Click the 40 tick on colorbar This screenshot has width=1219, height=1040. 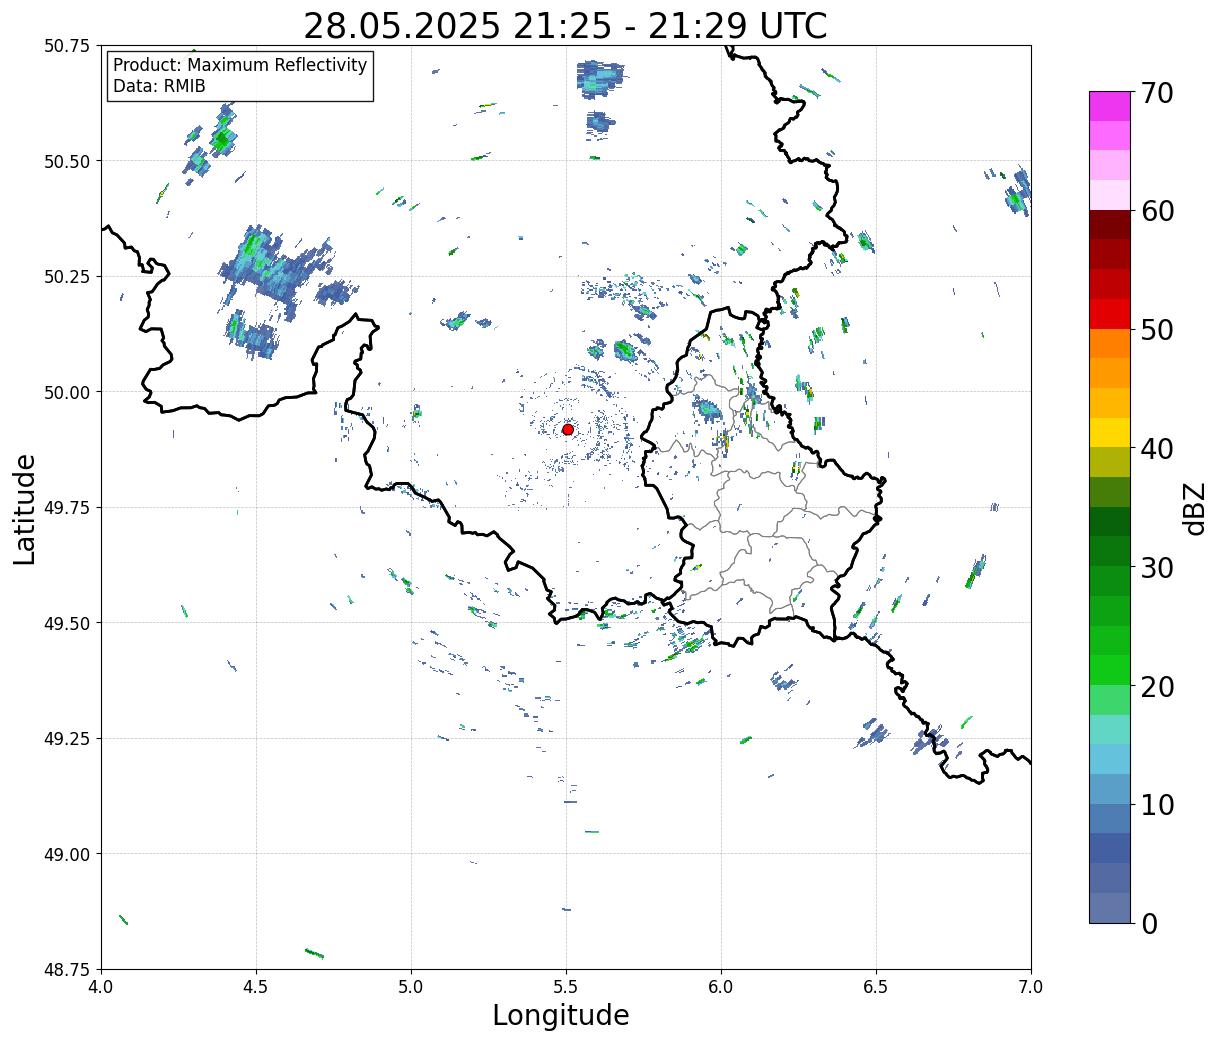pyautogui.click(x=1156, y=448)
